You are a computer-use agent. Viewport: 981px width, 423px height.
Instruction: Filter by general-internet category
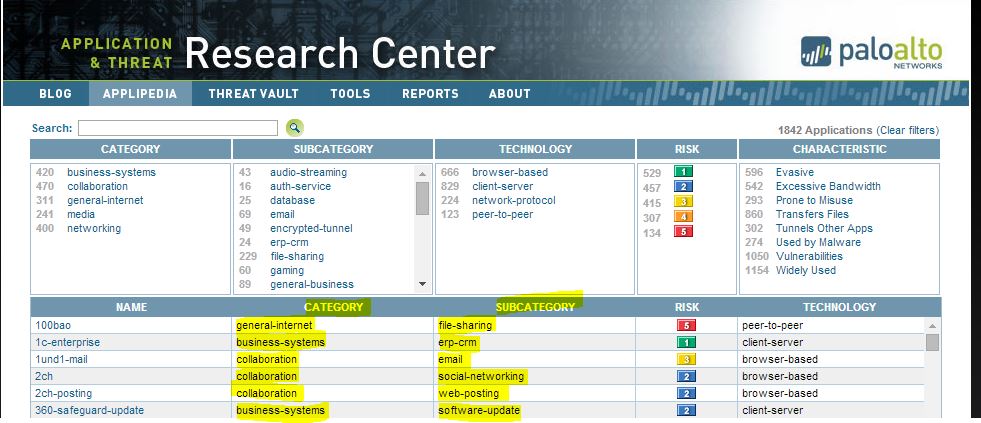pyautogui.click(x=105, y=200)
